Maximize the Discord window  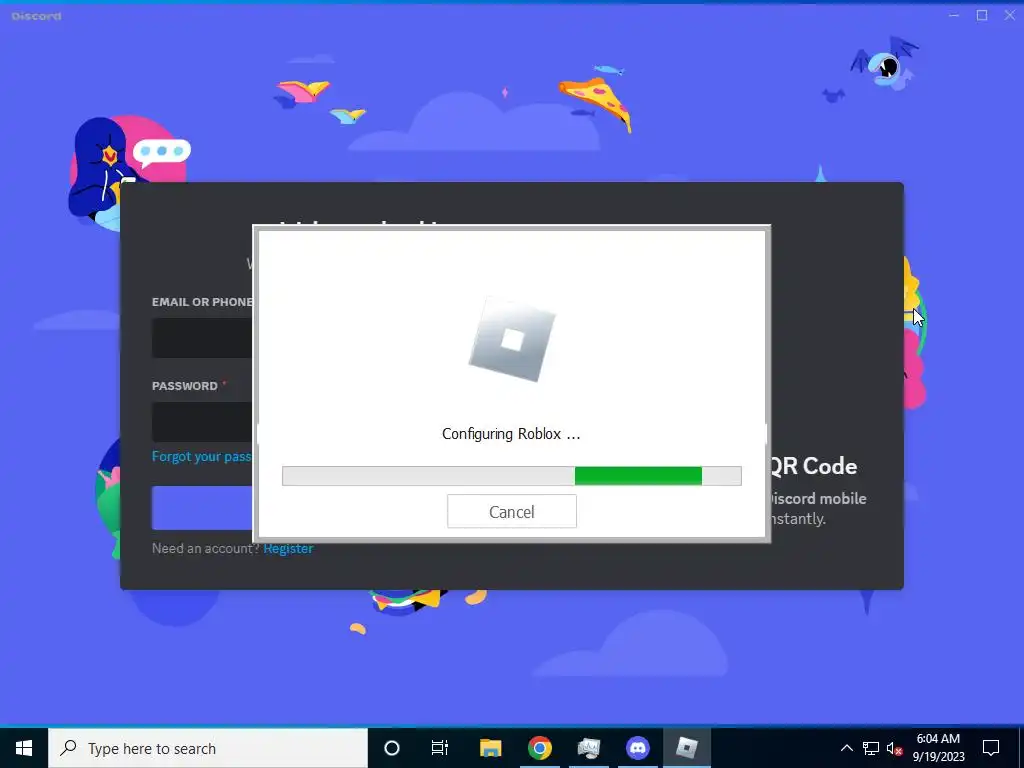[x=982, y=15]
